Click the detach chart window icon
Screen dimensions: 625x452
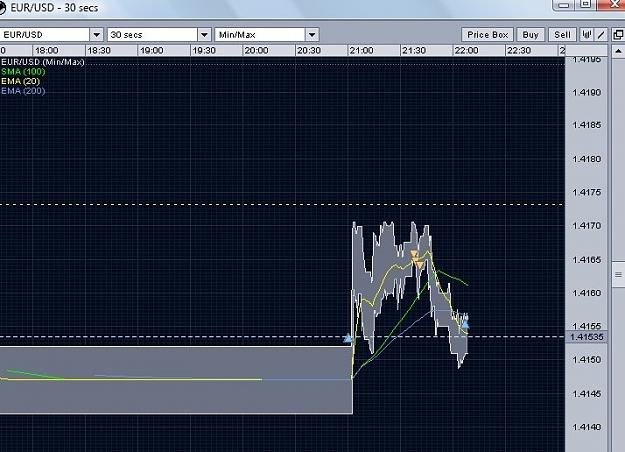[618, 35]
